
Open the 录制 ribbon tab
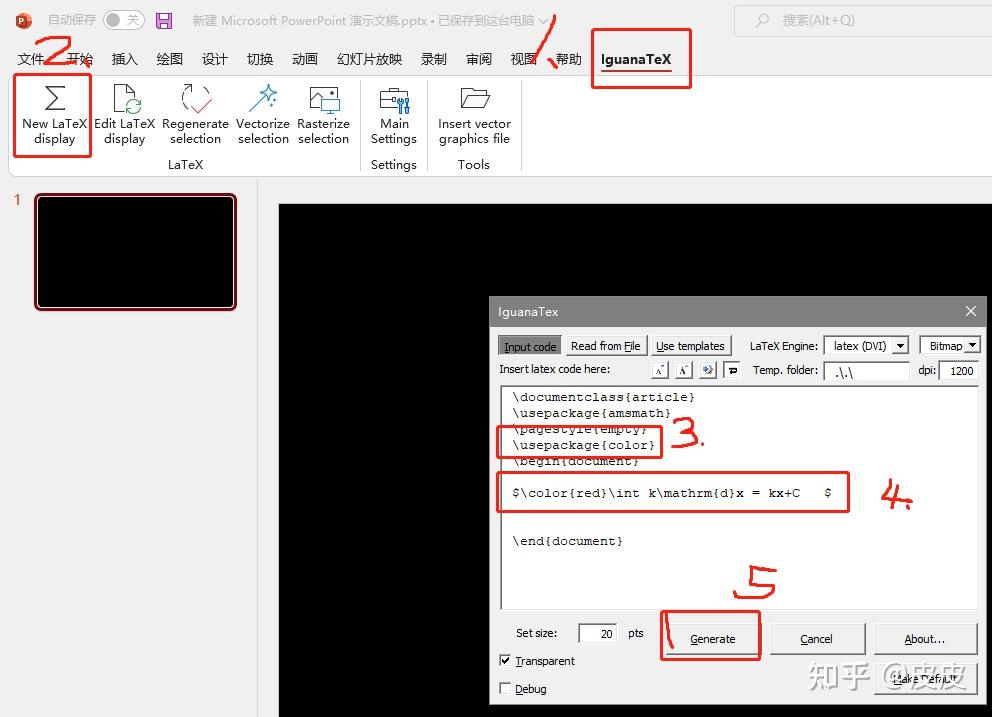(433, 59)
